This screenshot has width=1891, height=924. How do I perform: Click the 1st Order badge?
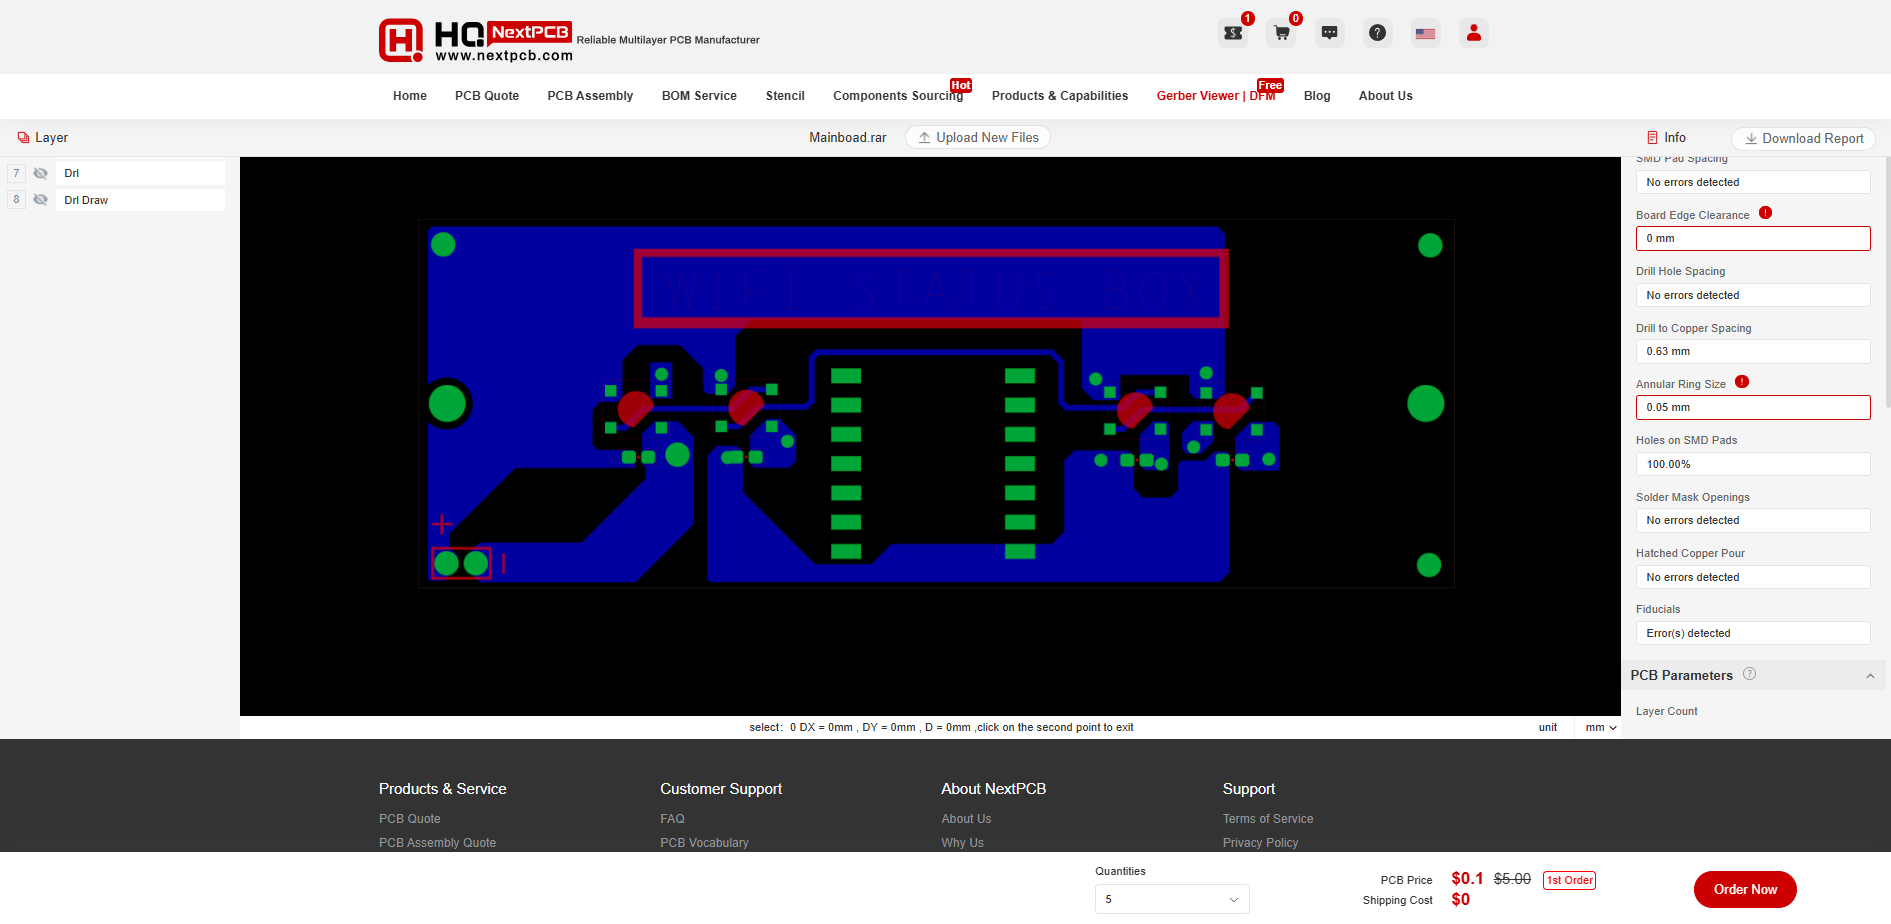pos(1569,880)
